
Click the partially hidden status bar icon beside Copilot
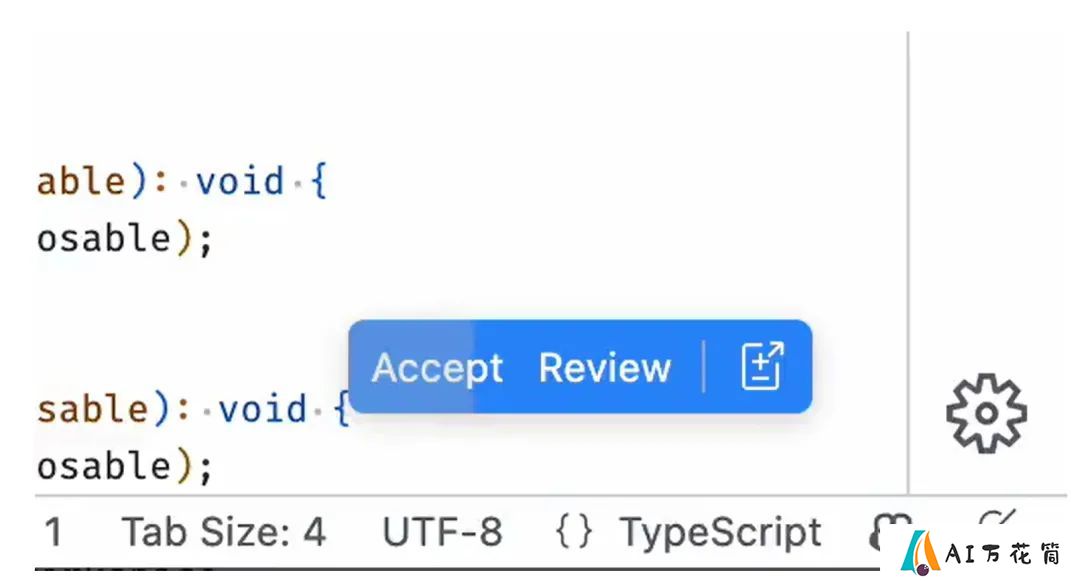click(996, 520)
